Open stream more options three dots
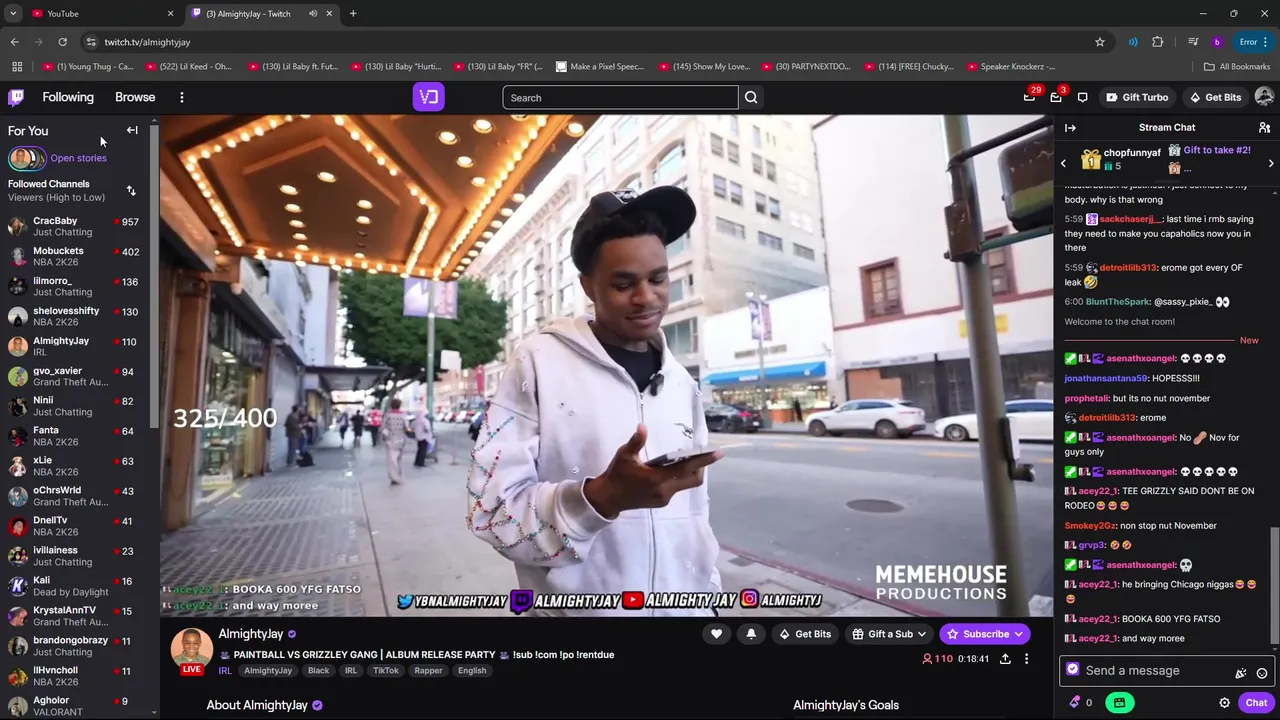This screenshot has width=1280, height=720. 1026,659
